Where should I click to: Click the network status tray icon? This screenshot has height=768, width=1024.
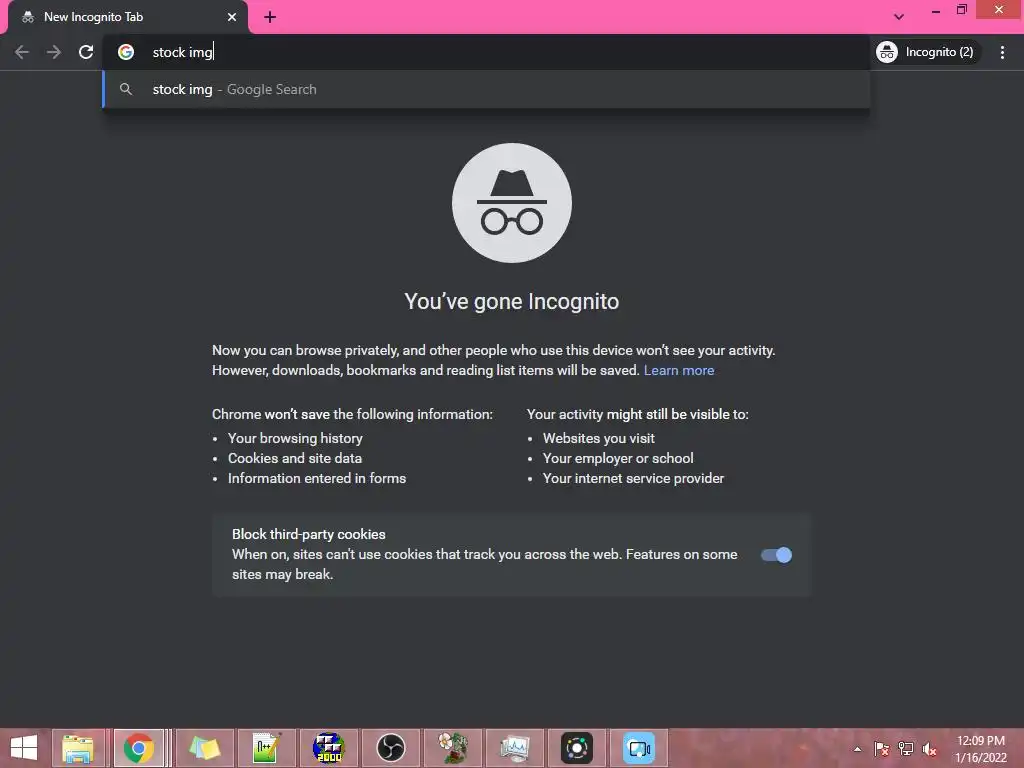coord(906,749)
